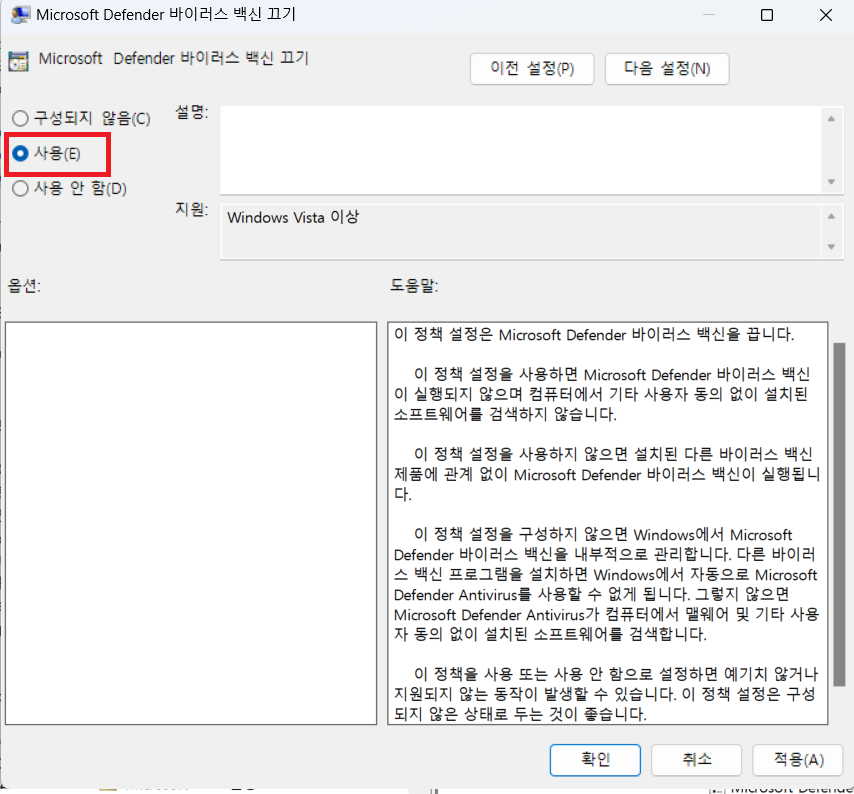
Task: Select the 사용(E) radio button
Action: tap(20, 154)
